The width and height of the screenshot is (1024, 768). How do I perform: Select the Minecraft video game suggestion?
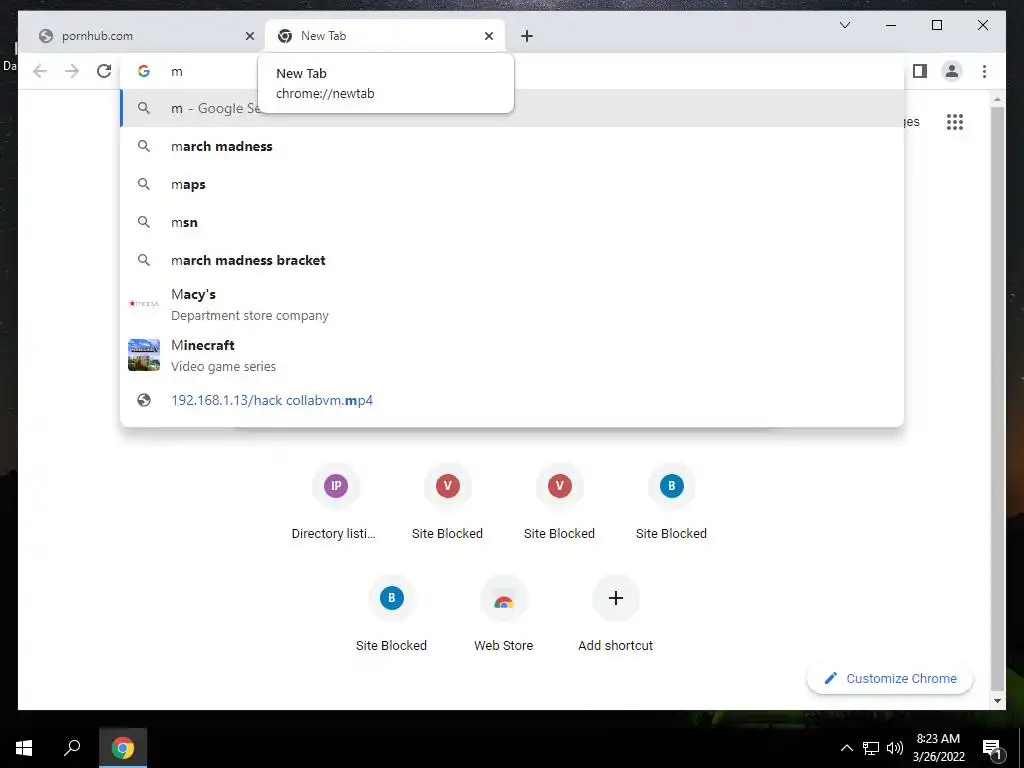click(x=512, y=355)
